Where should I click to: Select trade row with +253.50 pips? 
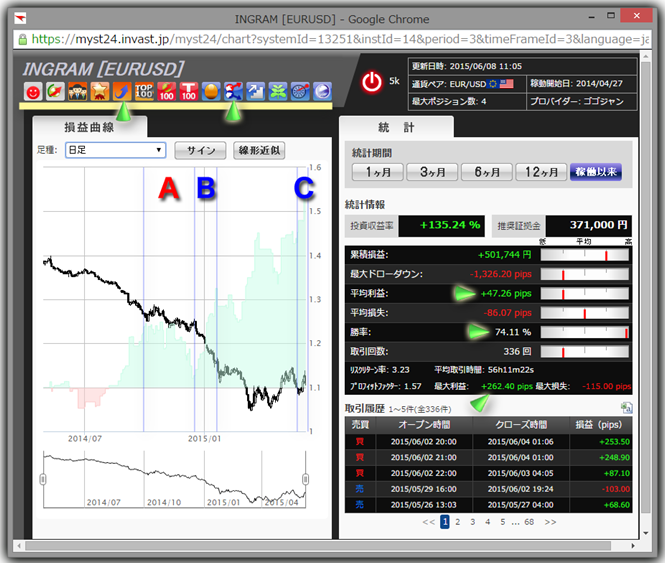(x=488, y=442)
